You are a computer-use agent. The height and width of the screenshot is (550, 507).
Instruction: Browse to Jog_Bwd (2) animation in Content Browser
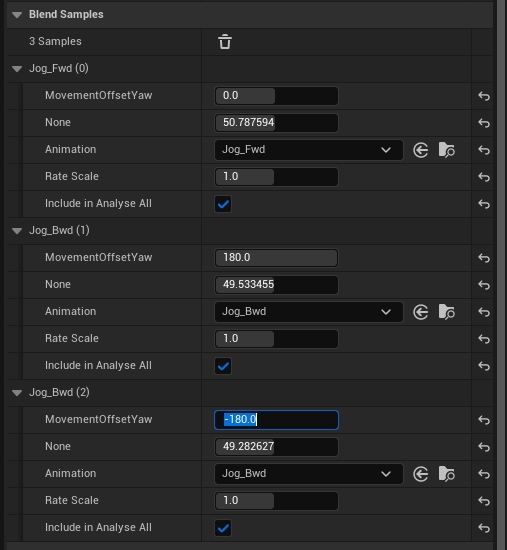(447, 474)
